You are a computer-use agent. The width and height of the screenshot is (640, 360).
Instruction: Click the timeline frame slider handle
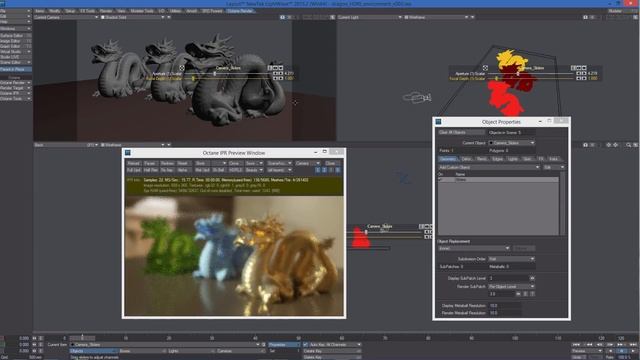tap(82, 338)
